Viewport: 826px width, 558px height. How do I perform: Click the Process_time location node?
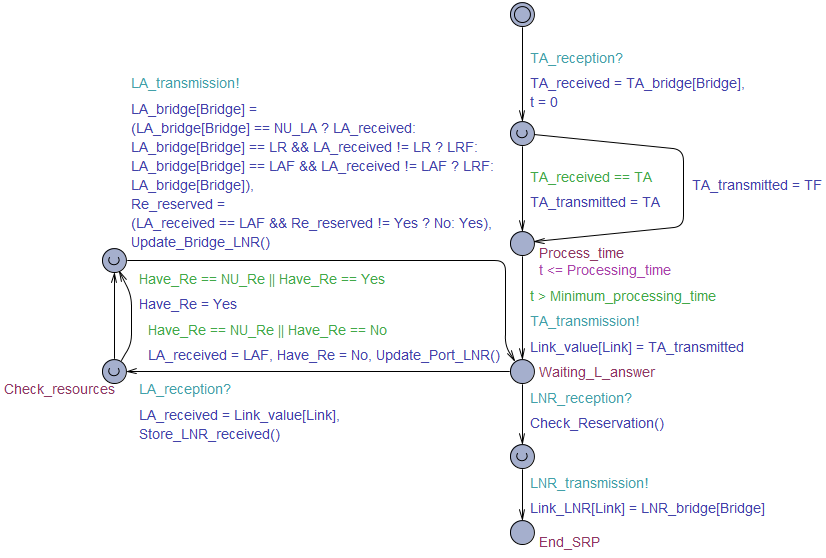pos(522,243)
